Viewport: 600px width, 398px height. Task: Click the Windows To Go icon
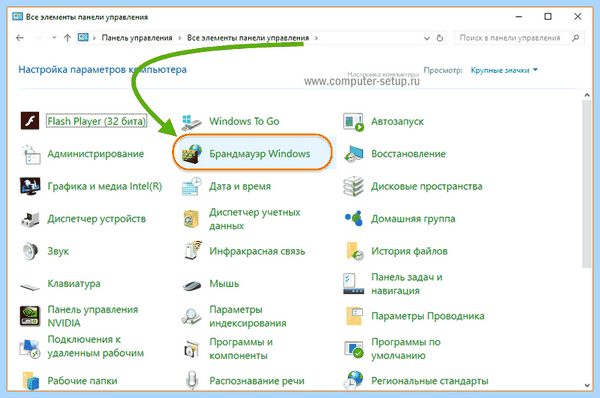pyautogui.click(x=191, y=122)
